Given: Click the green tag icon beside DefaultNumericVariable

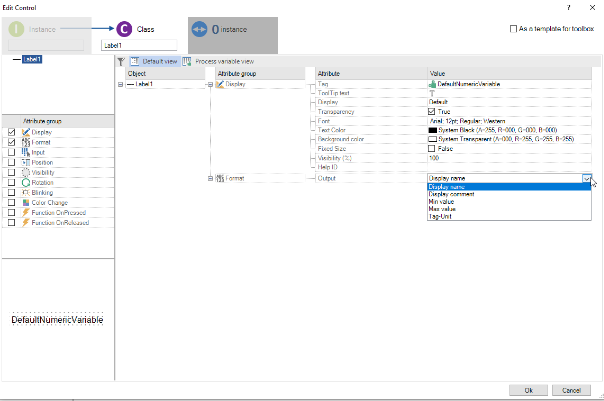Looking at the screenshot, I should (432, 84).
